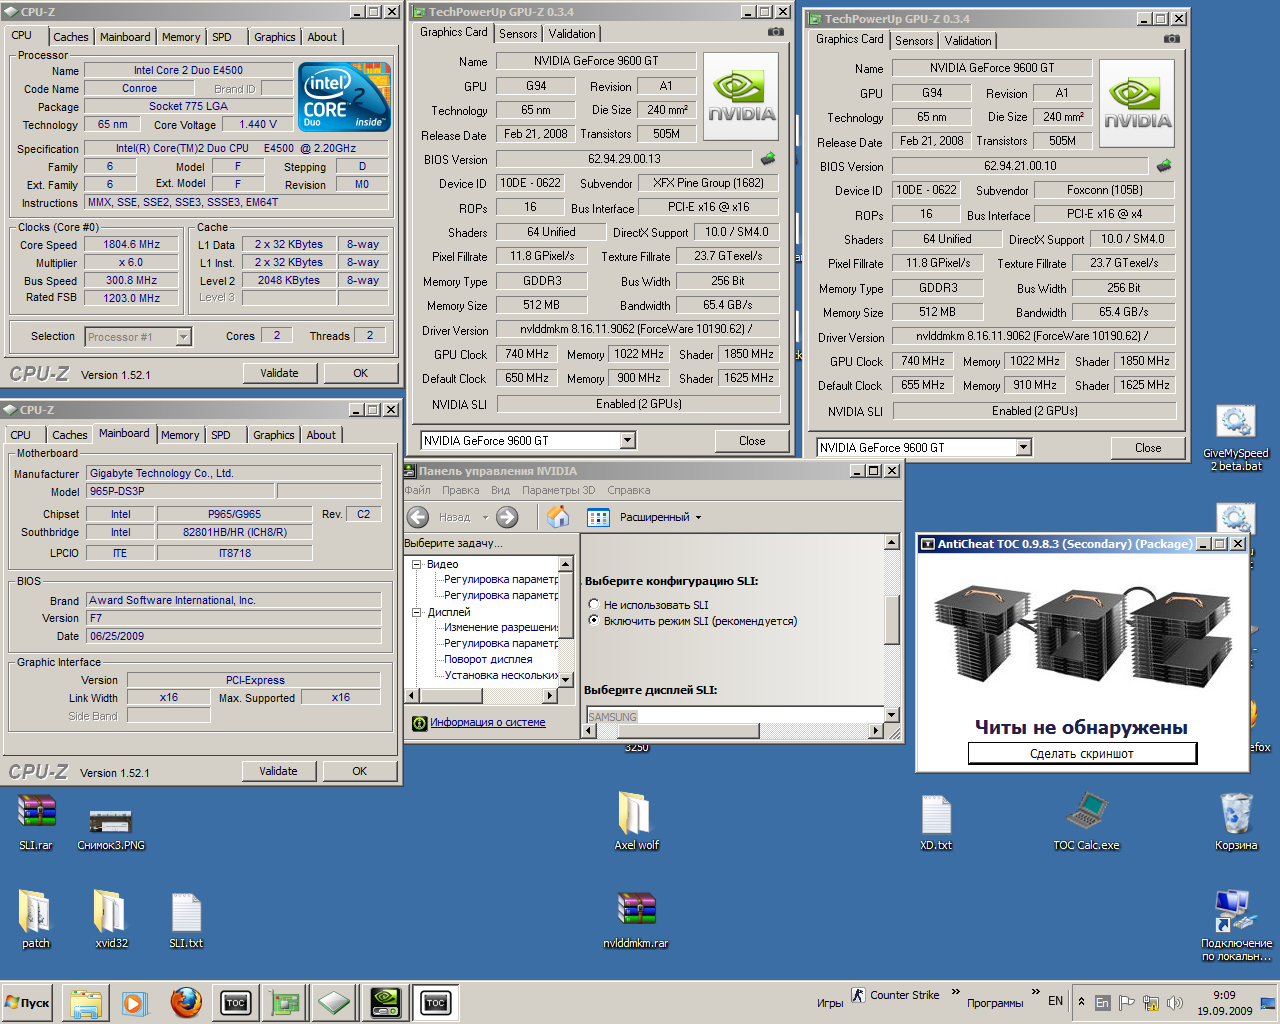This screenshot has height=1024, width=1280.
Task: Click Close in the left GPU-Z window
Action: pos(752,441)
